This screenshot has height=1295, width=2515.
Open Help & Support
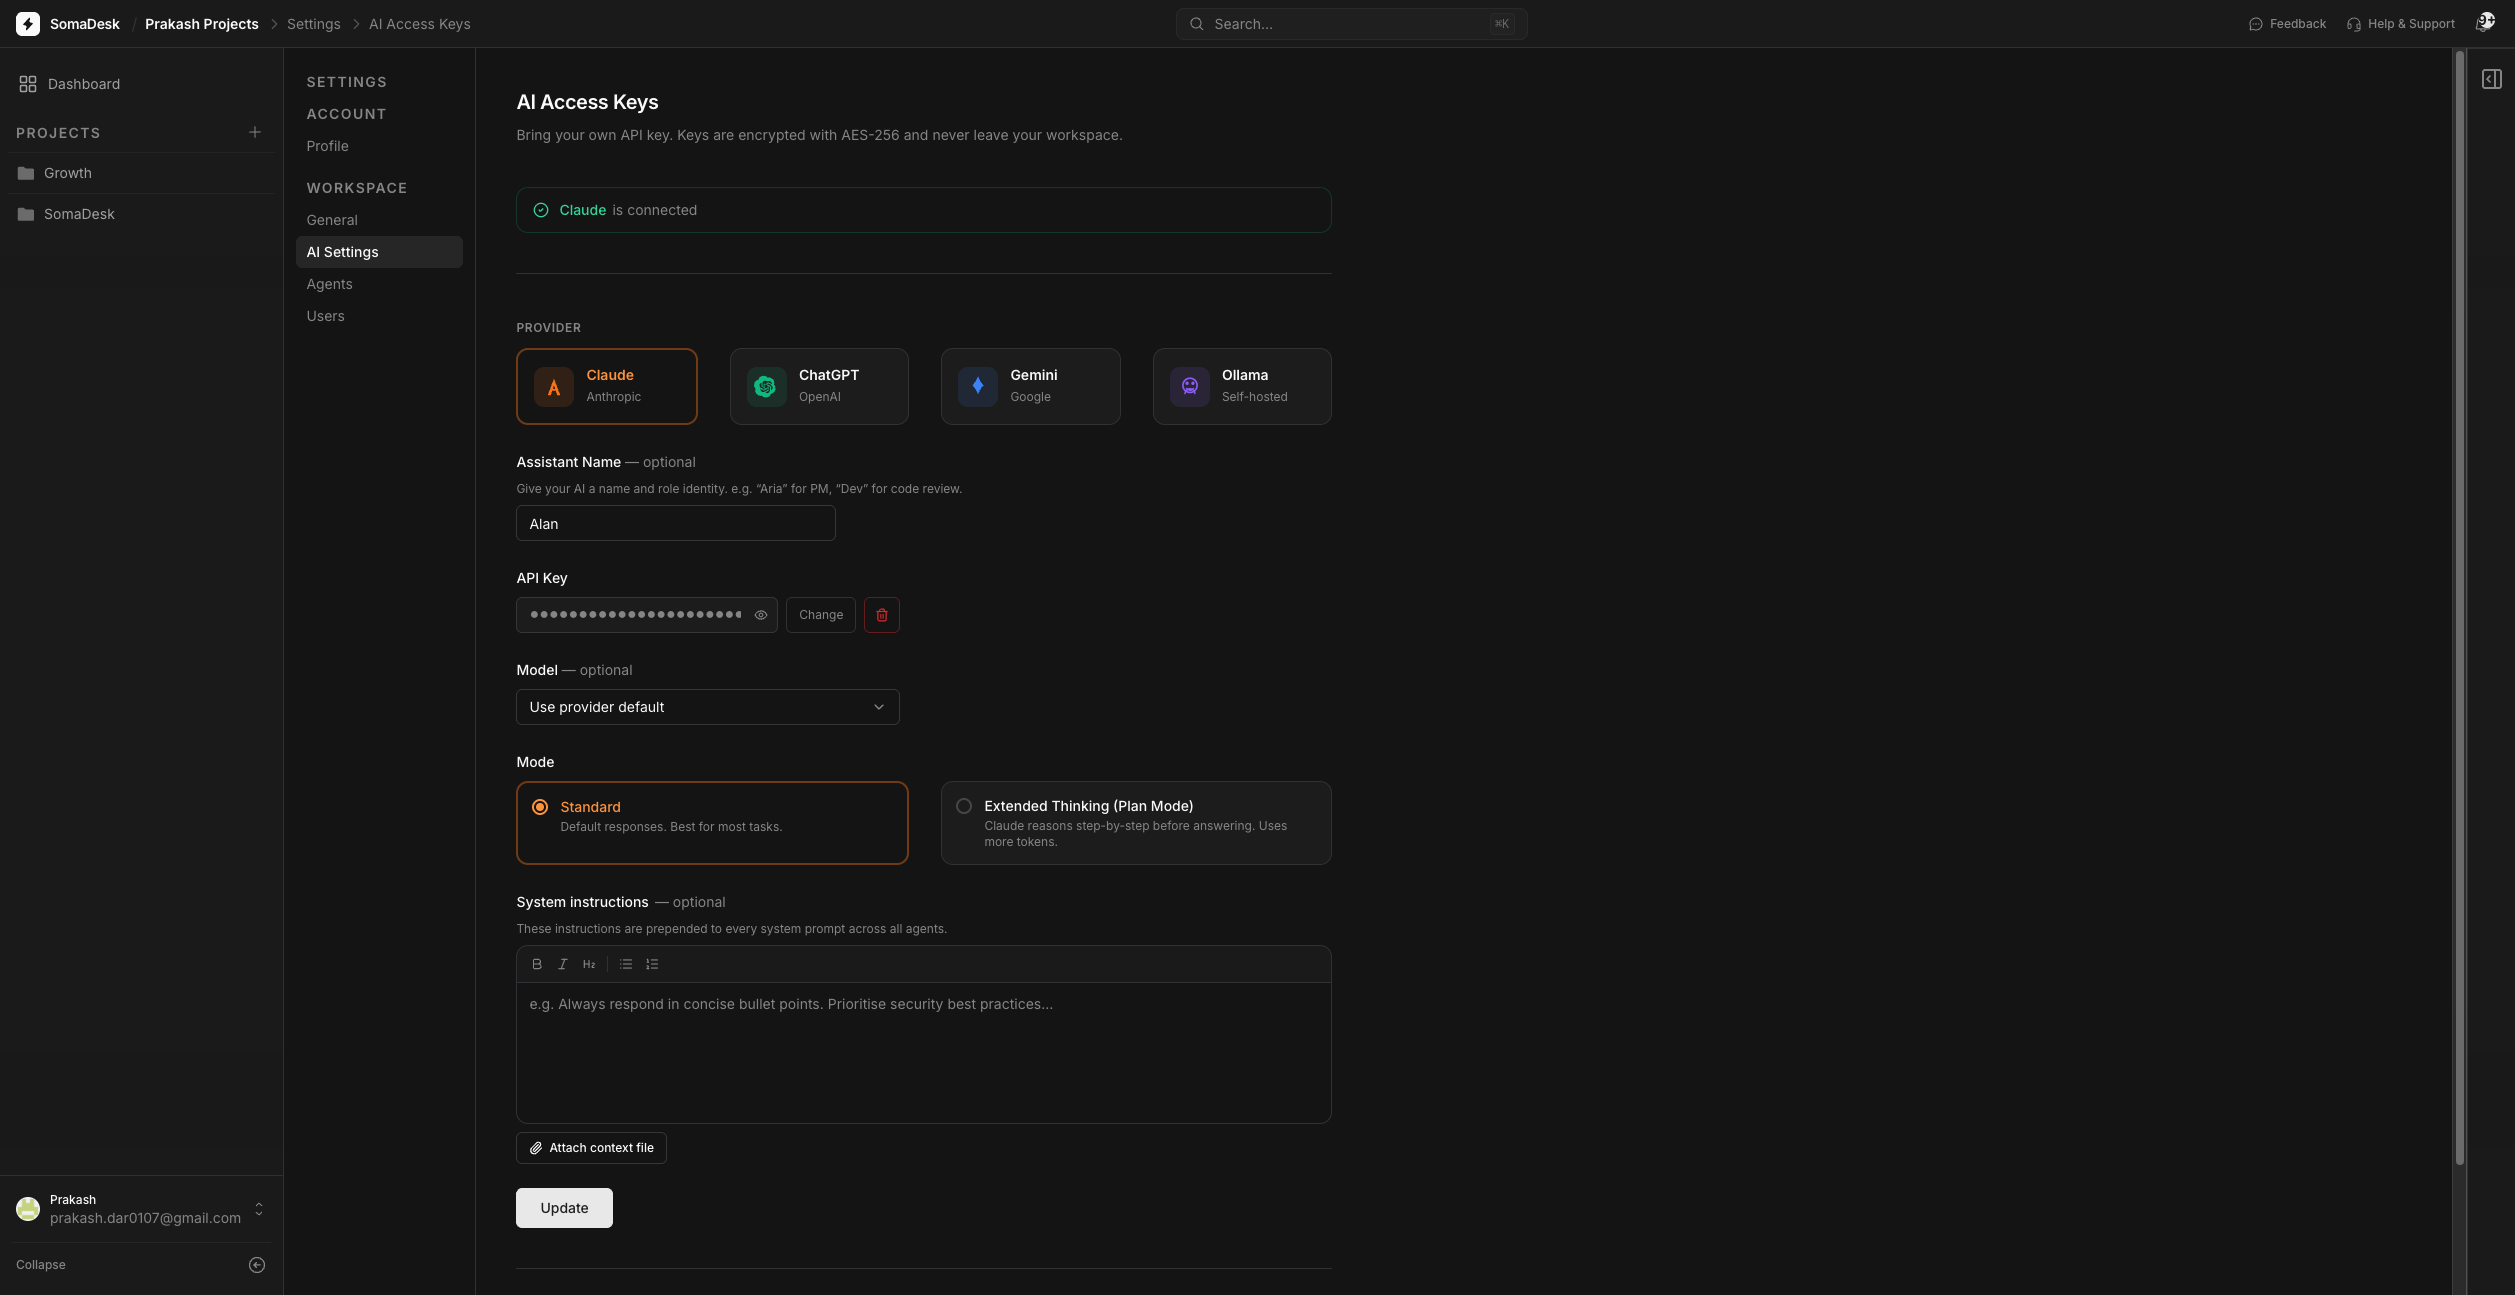coord(2400,24)
